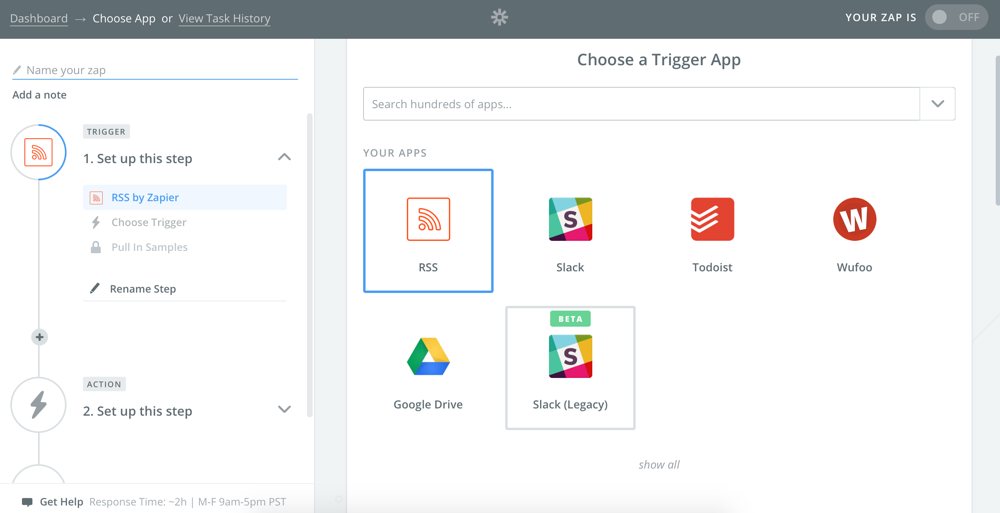
Task: Select the RSS app icon tile
Action: coord(428,231)
